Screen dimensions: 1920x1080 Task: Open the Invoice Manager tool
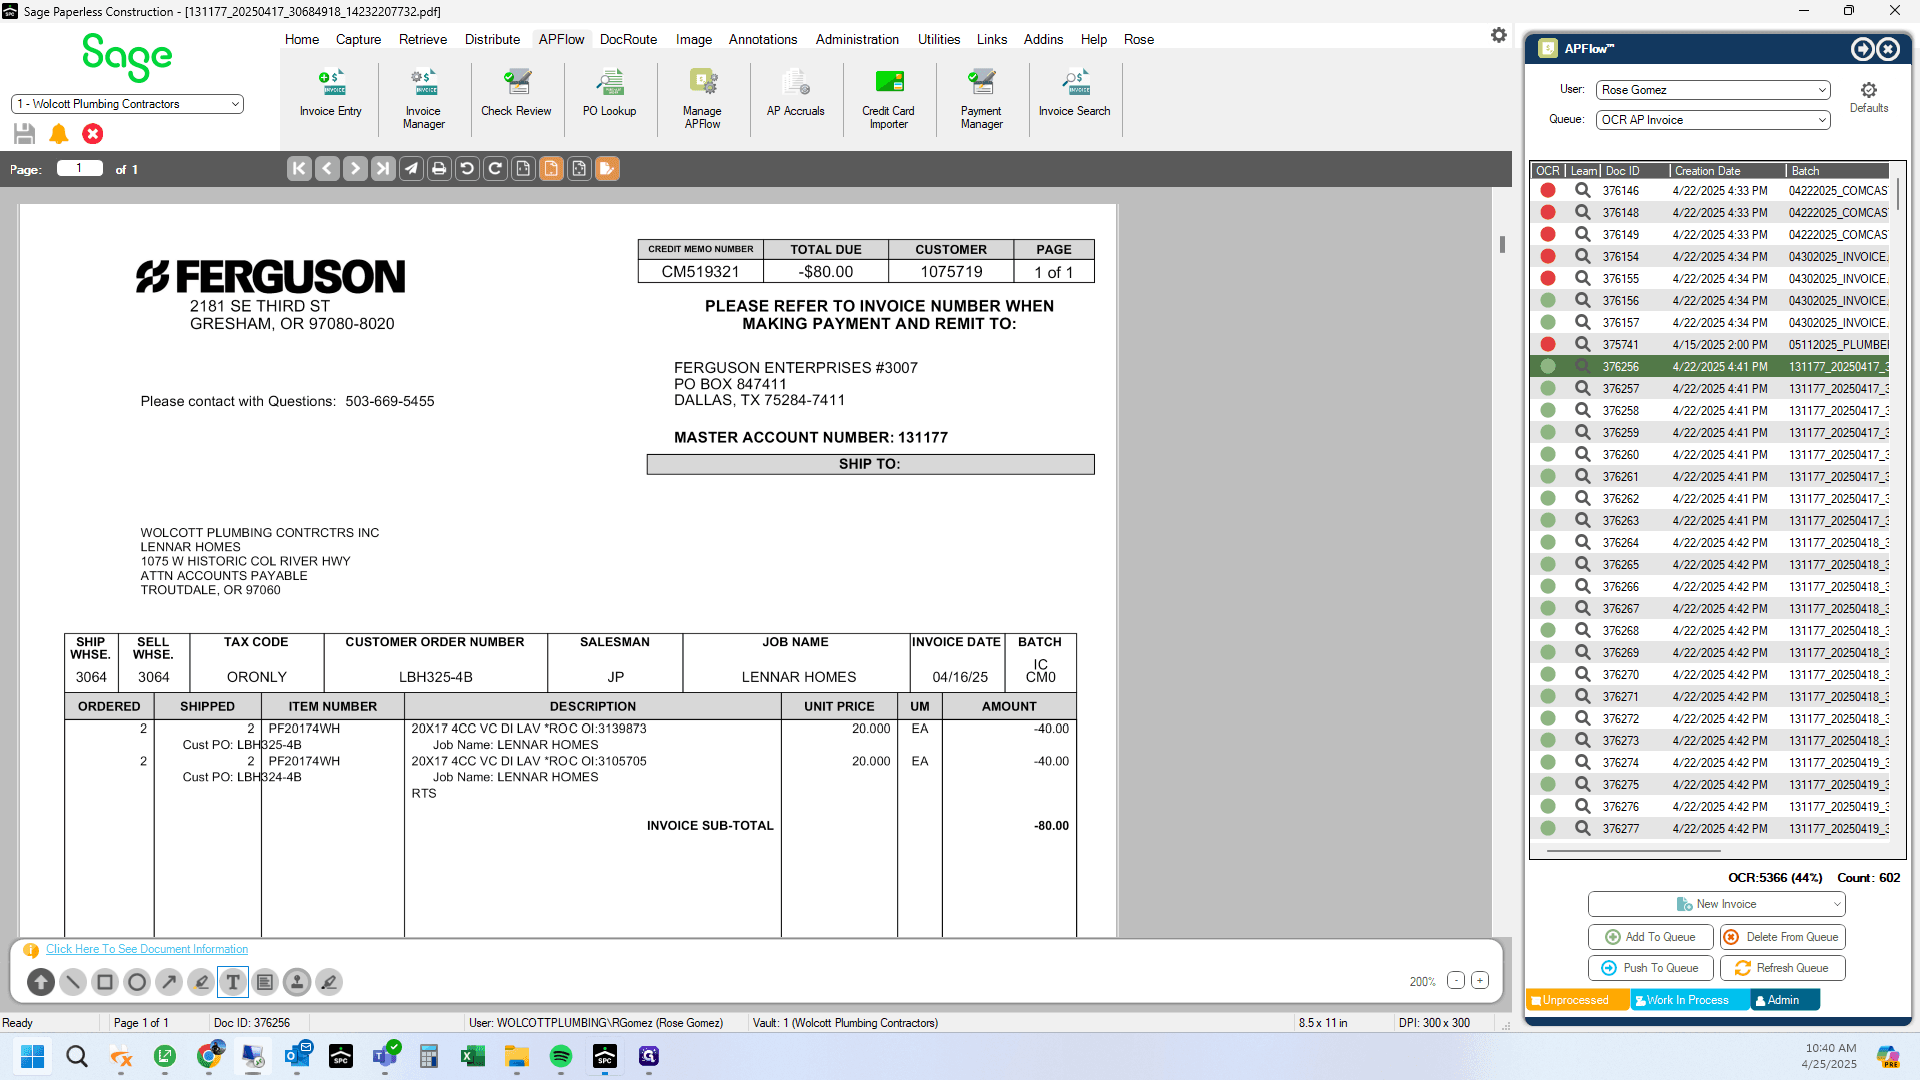click(423, 99)
